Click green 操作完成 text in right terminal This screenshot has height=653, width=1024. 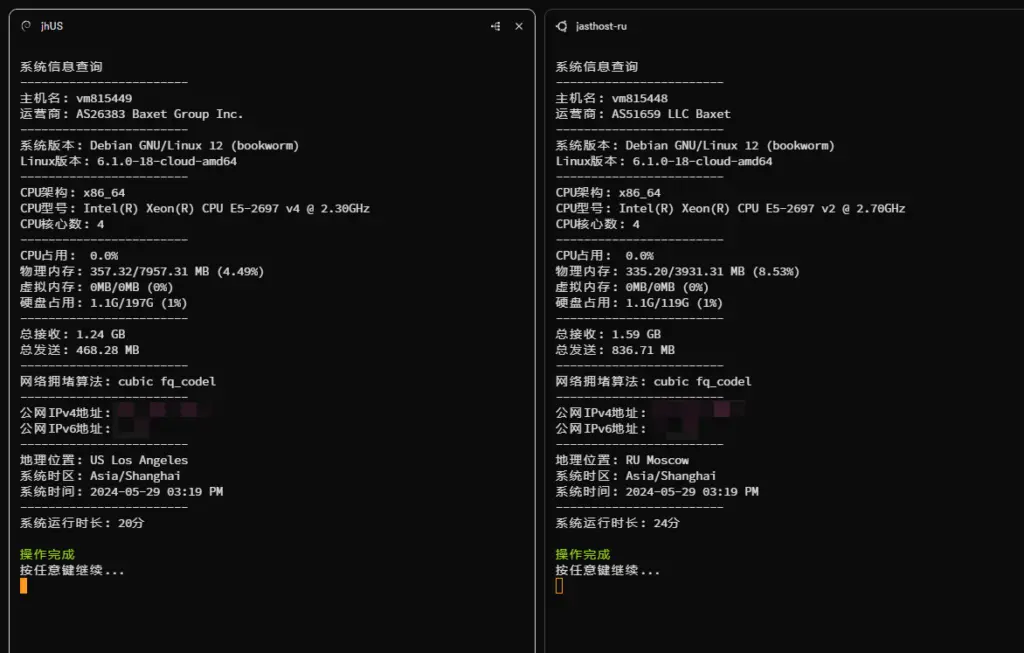[583, 554]
